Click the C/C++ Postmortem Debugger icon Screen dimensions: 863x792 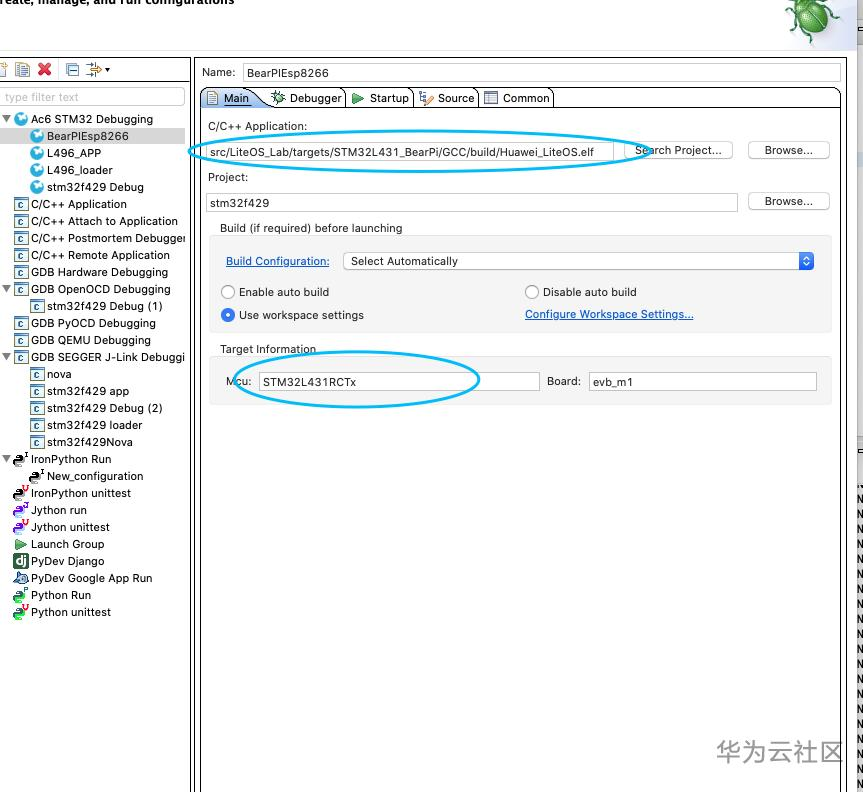[x=20, y=238]
